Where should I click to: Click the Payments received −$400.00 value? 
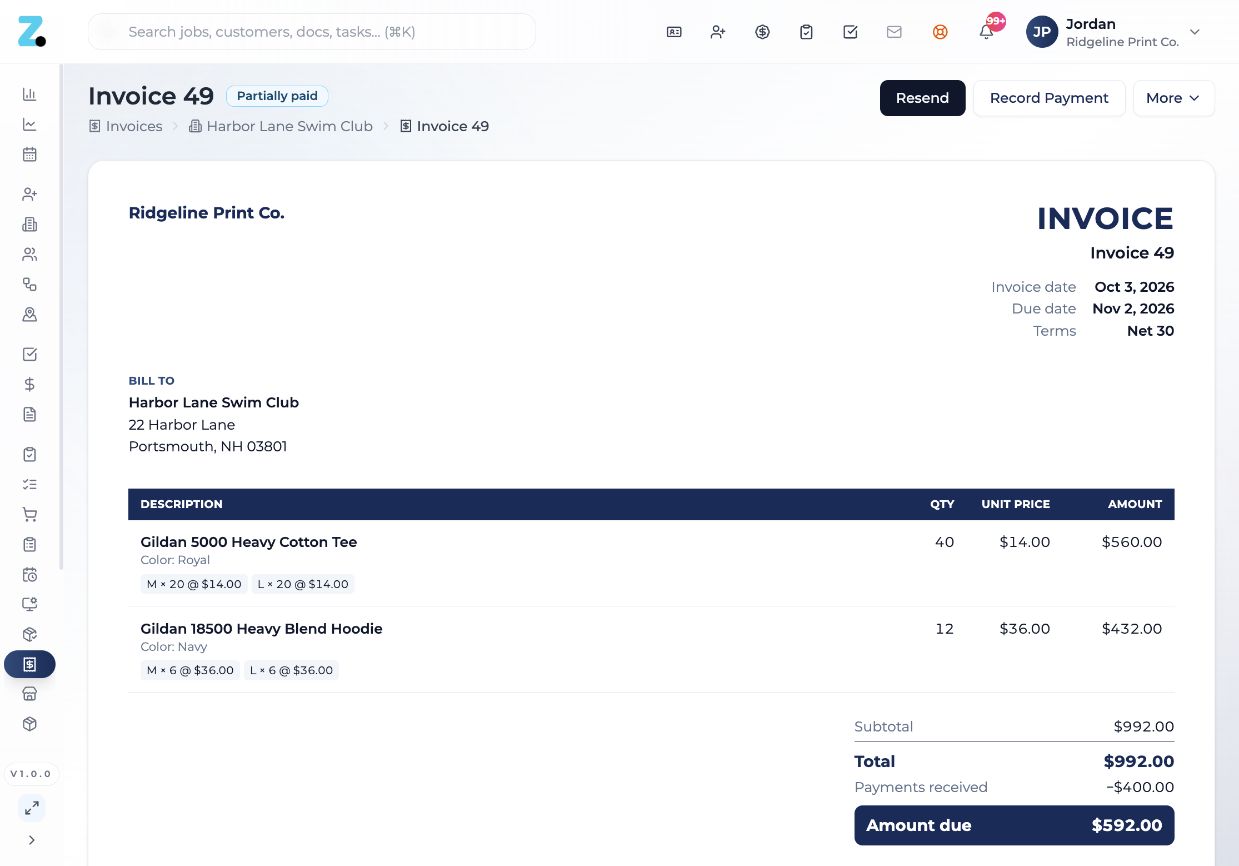point(1140,787)
